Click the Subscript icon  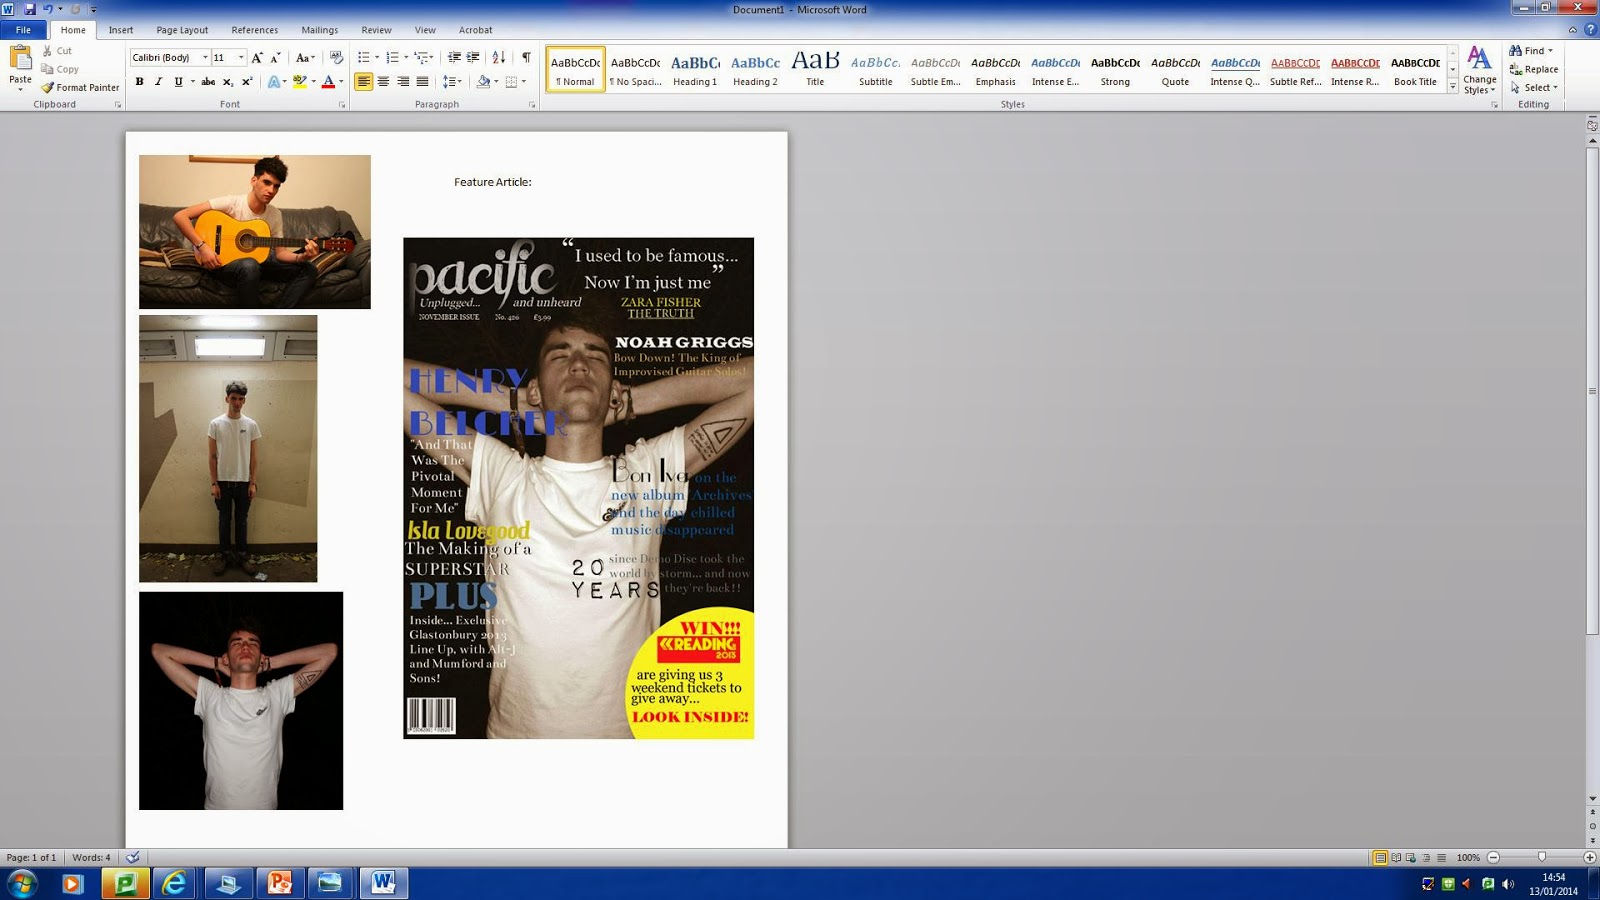coord(228,84)
